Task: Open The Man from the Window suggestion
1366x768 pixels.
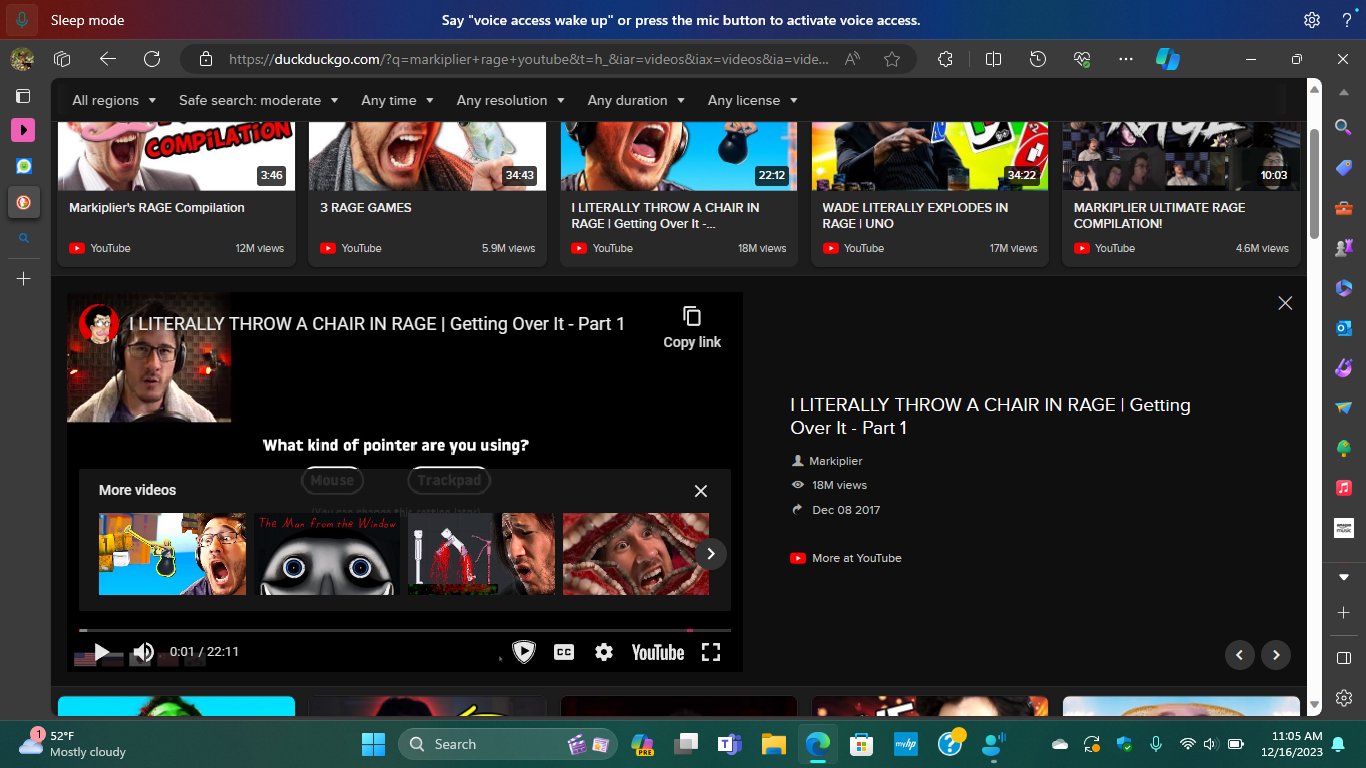Action: pyautogui.click(x=326, y=554)
